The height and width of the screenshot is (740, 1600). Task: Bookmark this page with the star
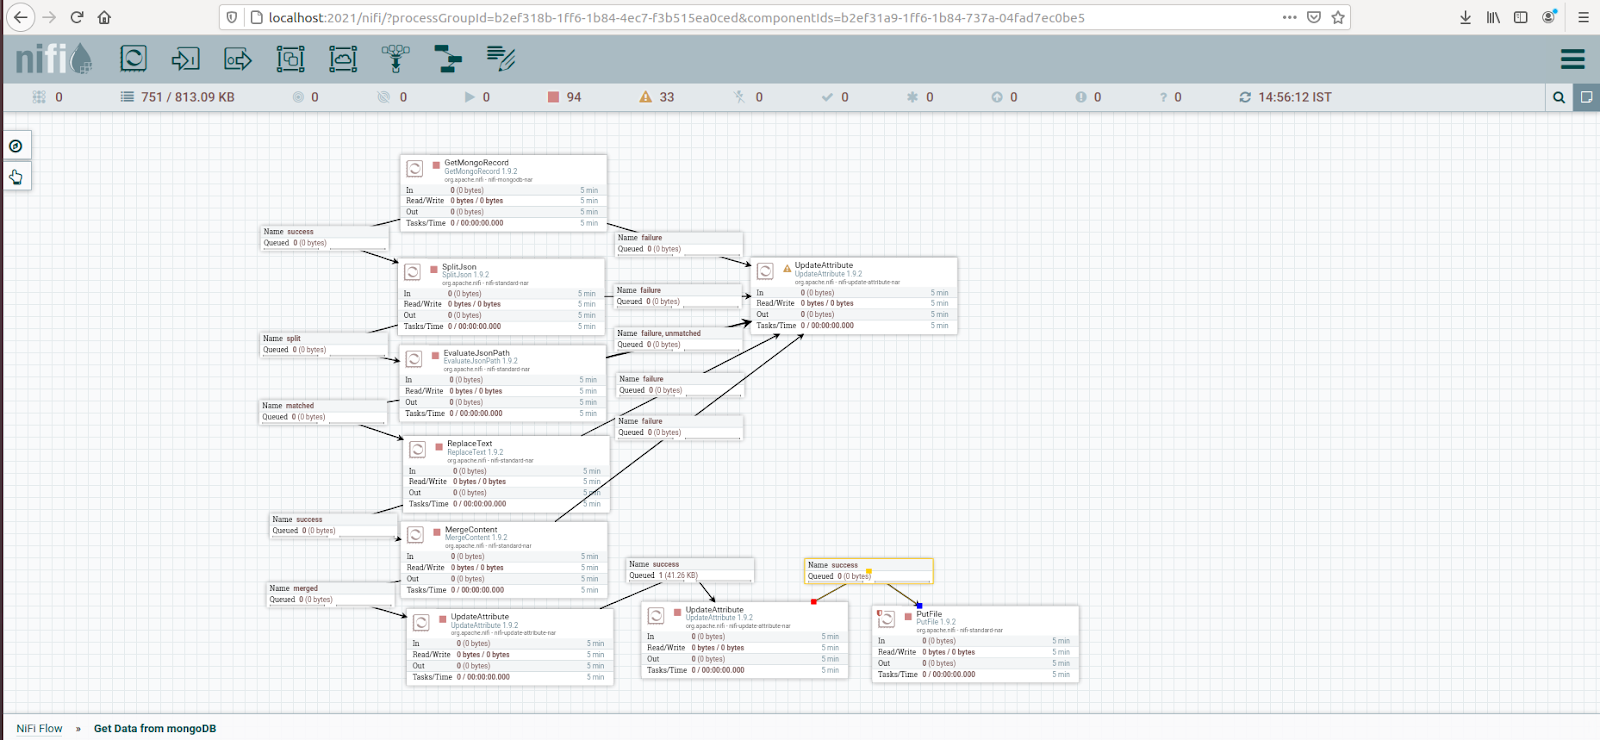point(1338,17)
